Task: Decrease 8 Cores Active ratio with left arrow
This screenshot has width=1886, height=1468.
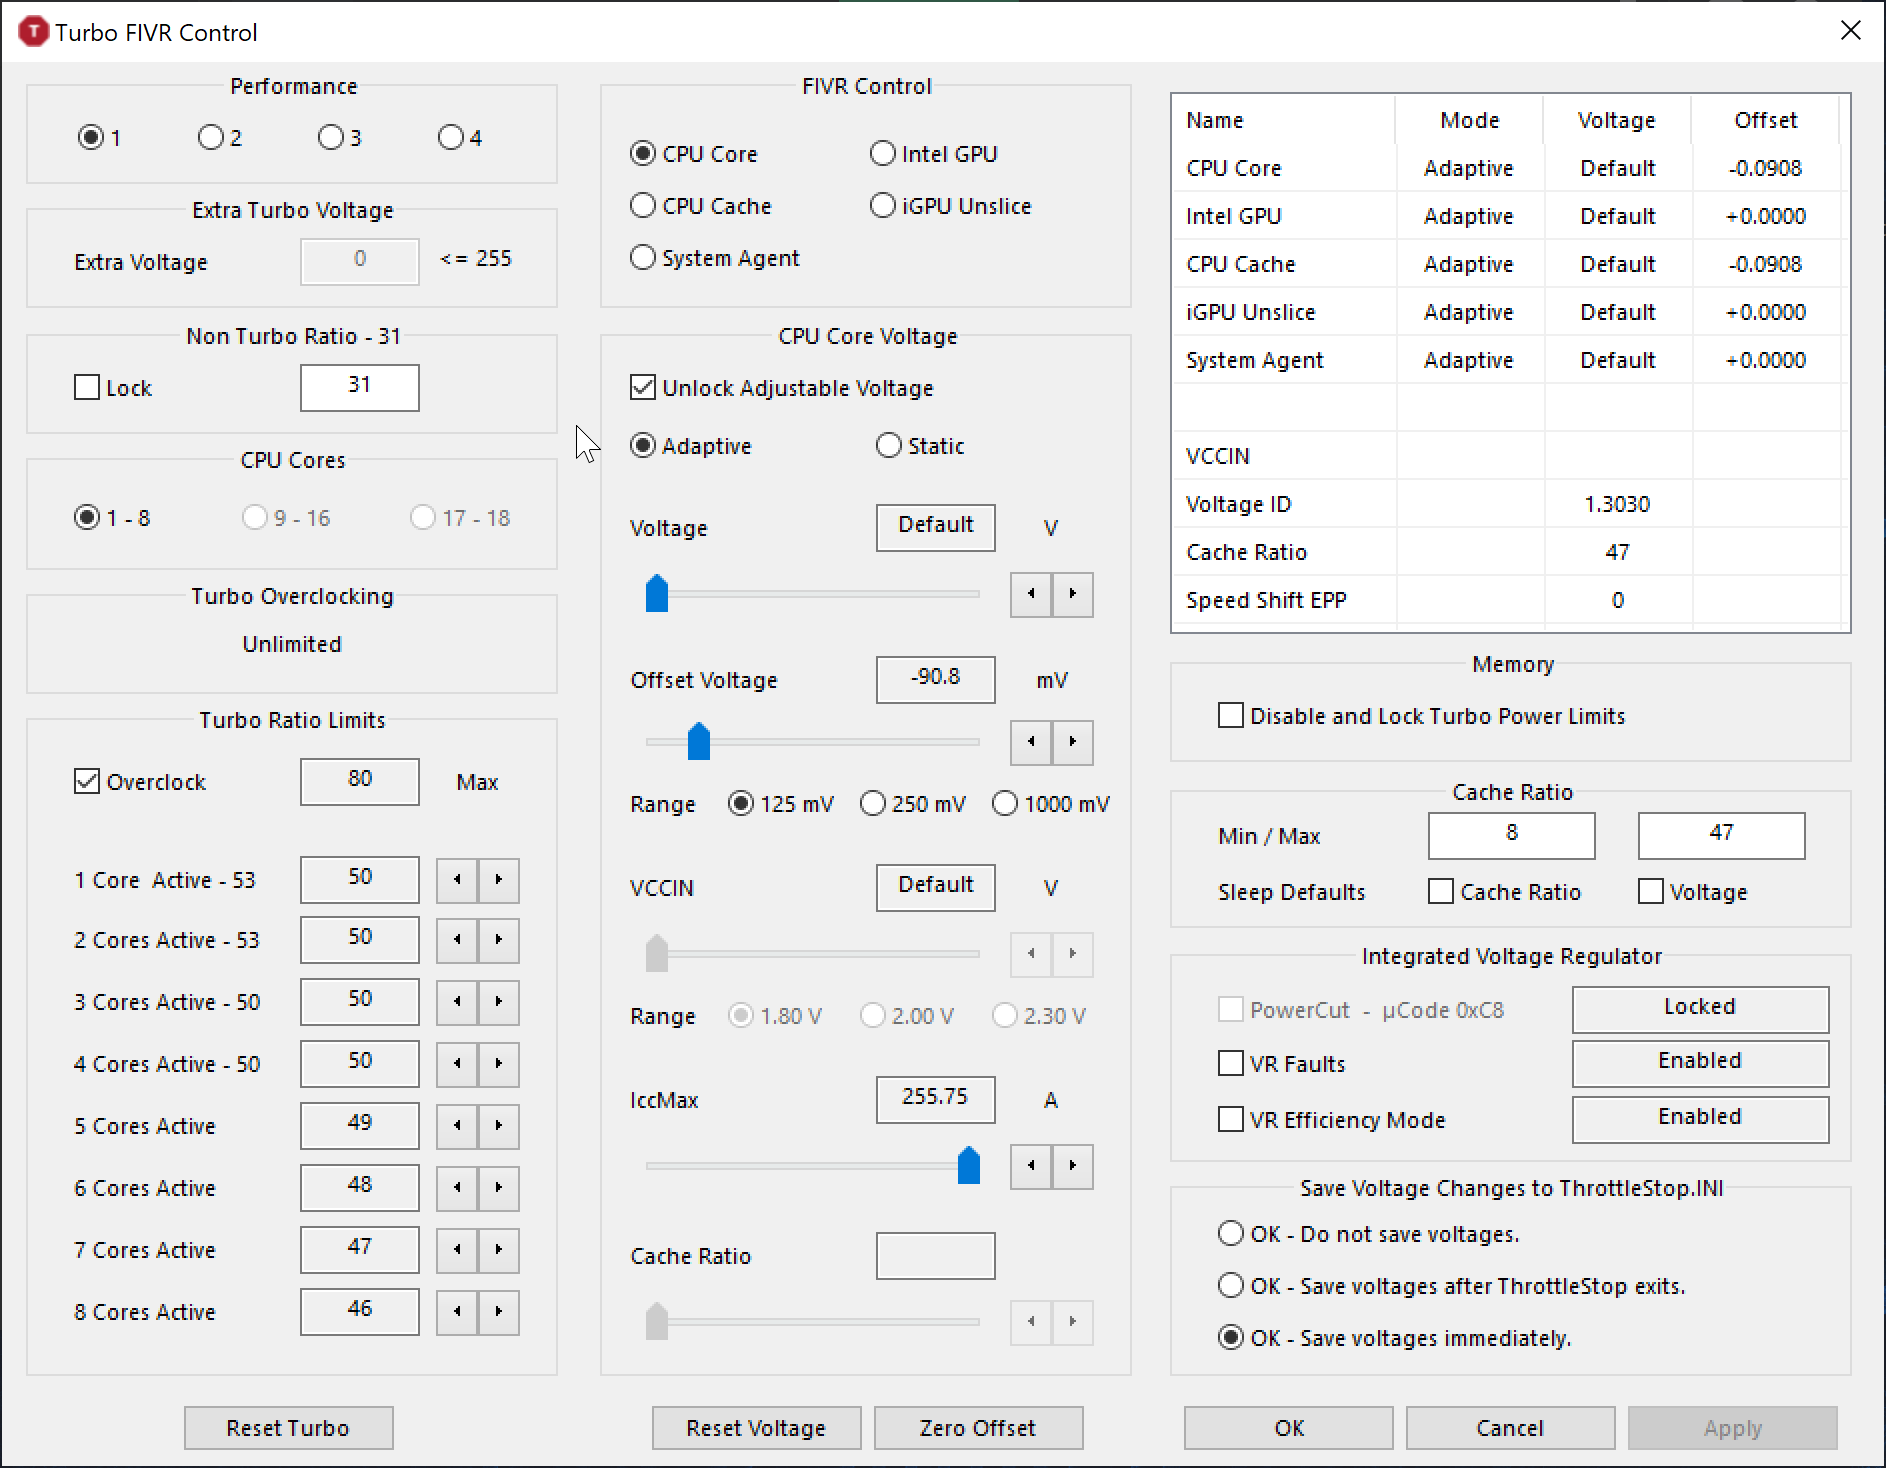Action: (x=457, y=1312)
